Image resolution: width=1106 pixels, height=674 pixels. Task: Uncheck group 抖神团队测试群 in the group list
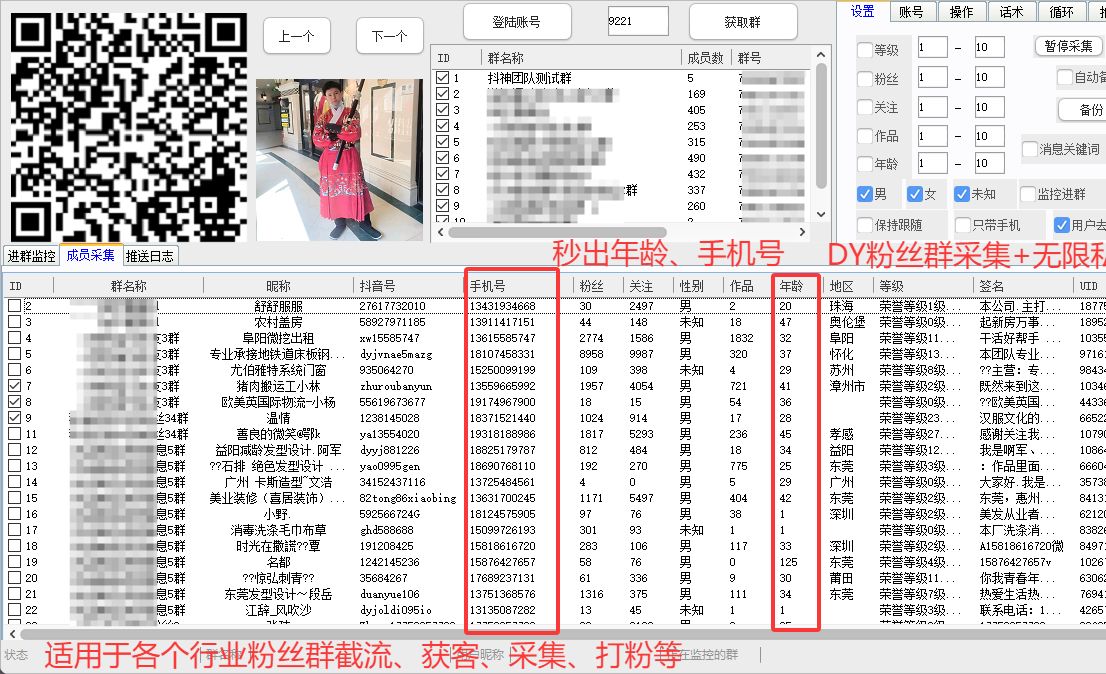443,78
